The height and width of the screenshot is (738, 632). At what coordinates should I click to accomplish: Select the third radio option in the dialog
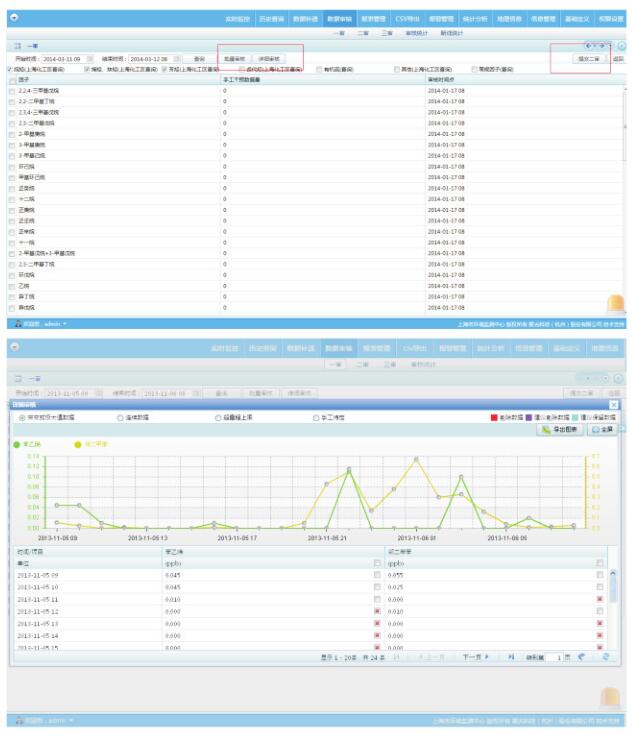click(x=218, y=418)
